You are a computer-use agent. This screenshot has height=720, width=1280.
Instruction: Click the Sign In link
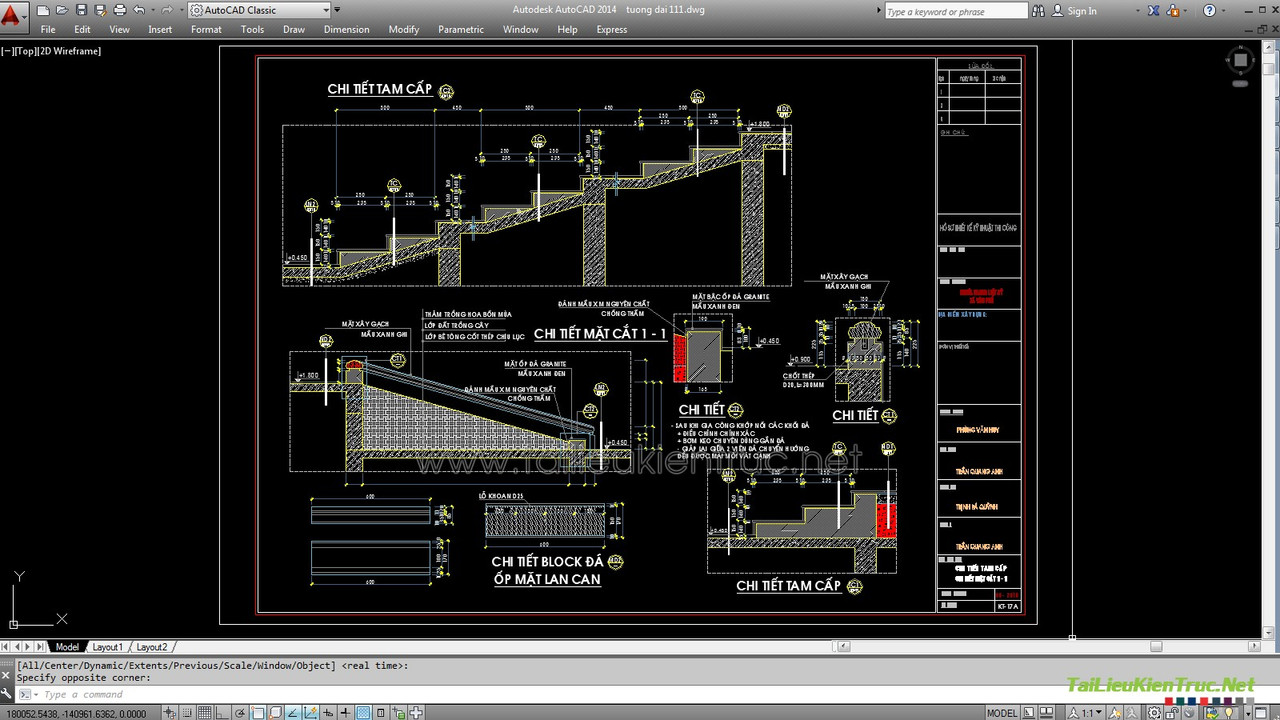(x=1082, y=11)
